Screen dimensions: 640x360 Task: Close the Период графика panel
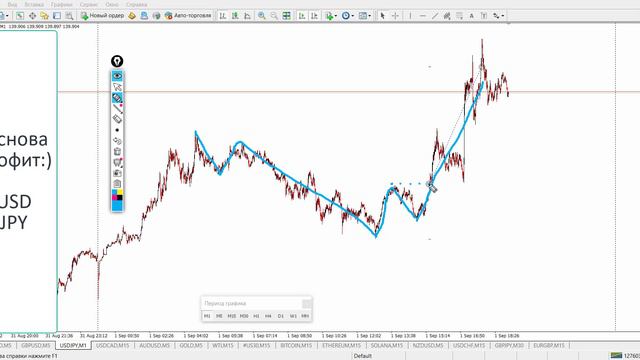coord(307,303)
